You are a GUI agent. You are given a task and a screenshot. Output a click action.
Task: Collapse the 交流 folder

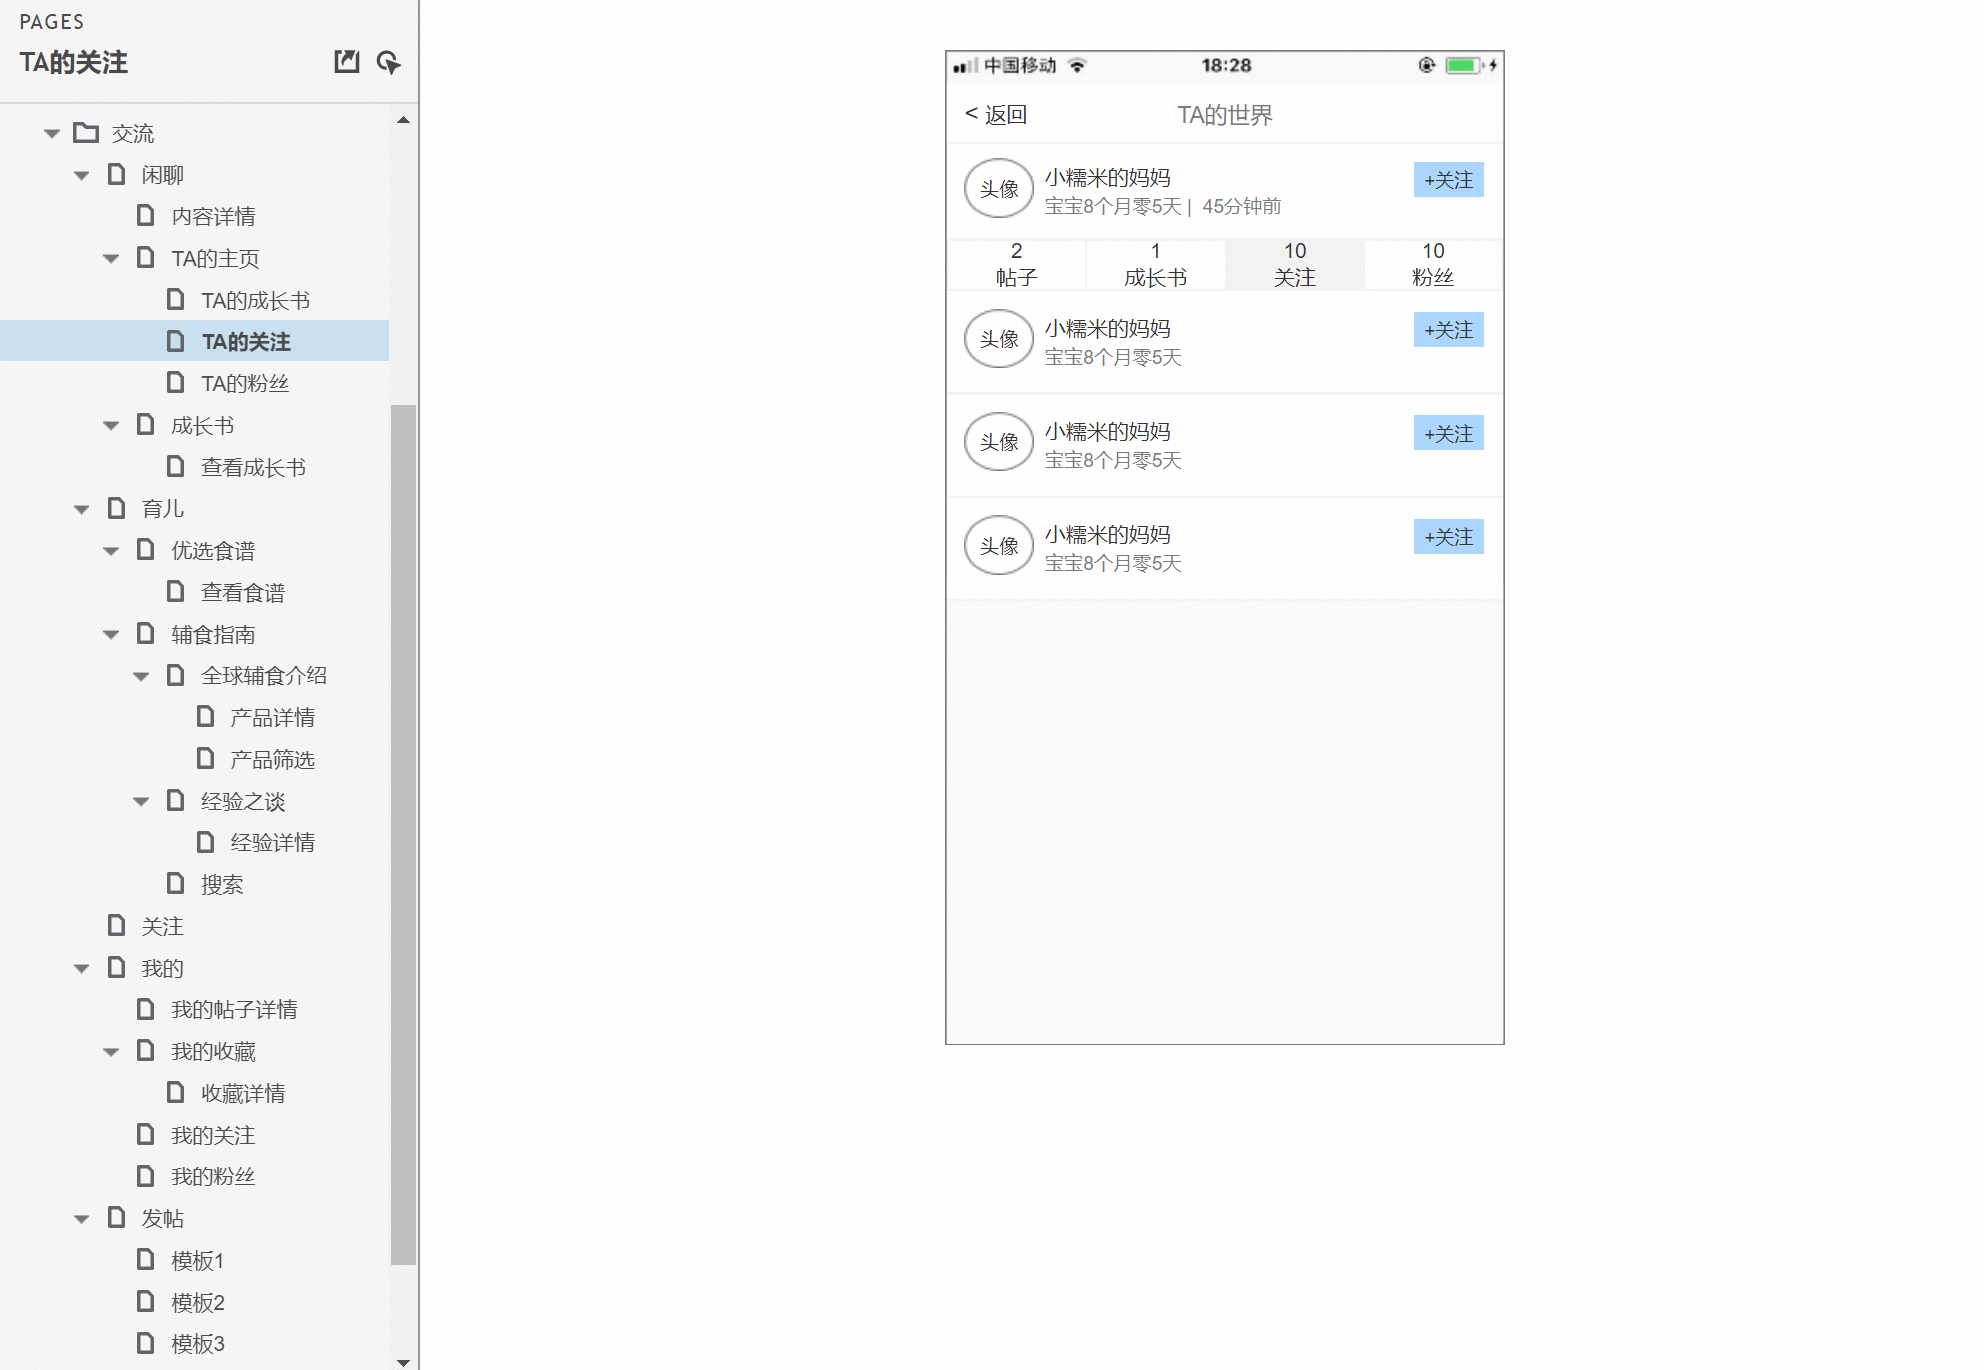coord(52,133)
